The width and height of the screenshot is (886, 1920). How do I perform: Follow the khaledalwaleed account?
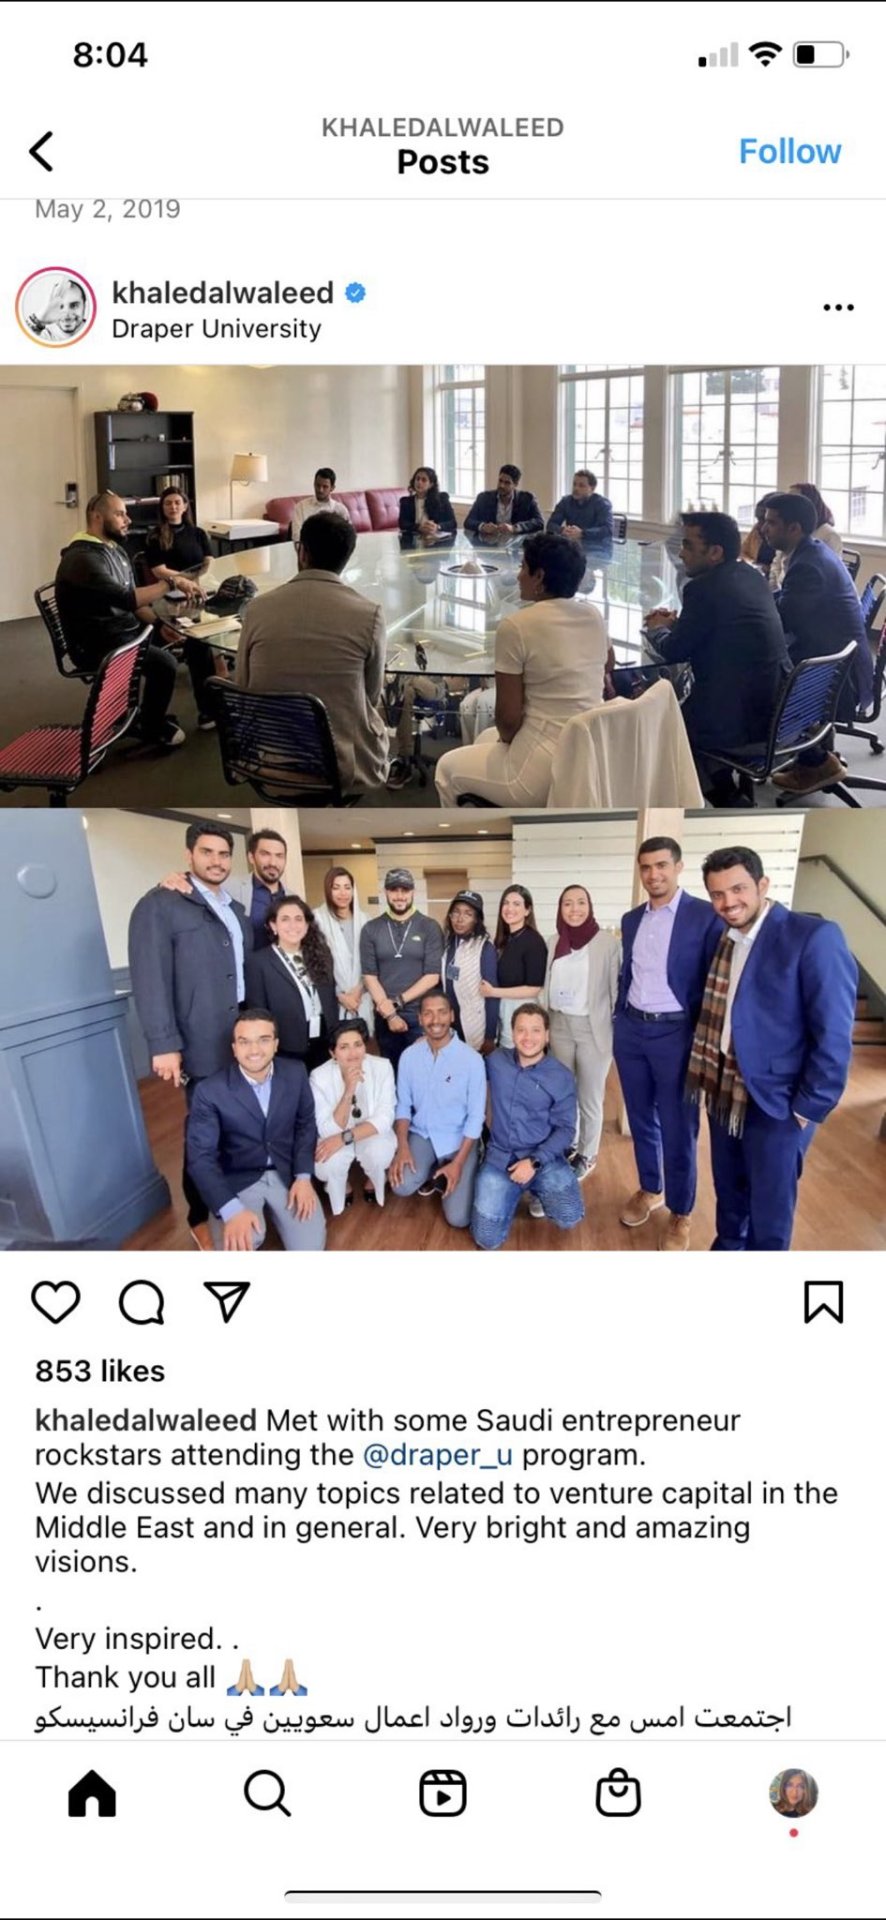[x=790, y=152]
